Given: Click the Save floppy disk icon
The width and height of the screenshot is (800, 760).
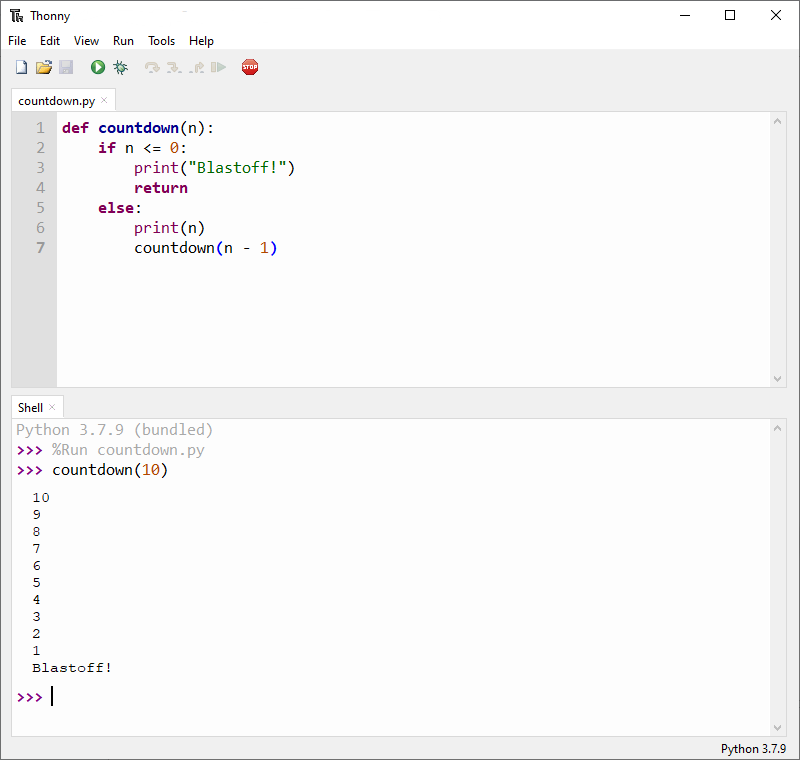Looking at the screenshot, I should tap(66, 67).
